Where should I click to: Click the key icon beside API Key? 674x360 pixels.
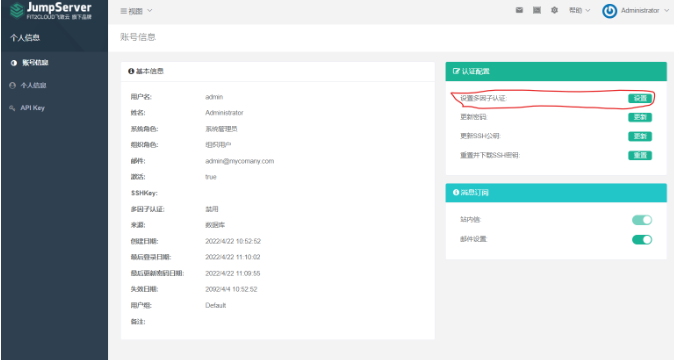pos(12,108)
